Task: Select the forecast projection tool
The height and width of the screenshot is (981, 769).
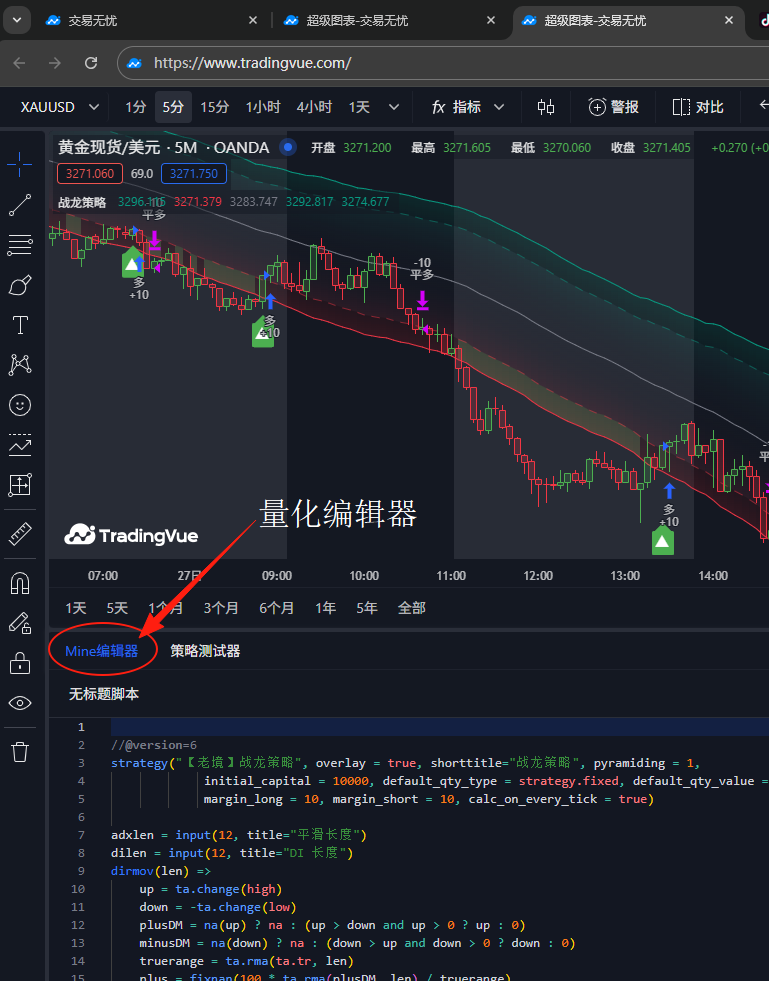Action: (19, 445)
